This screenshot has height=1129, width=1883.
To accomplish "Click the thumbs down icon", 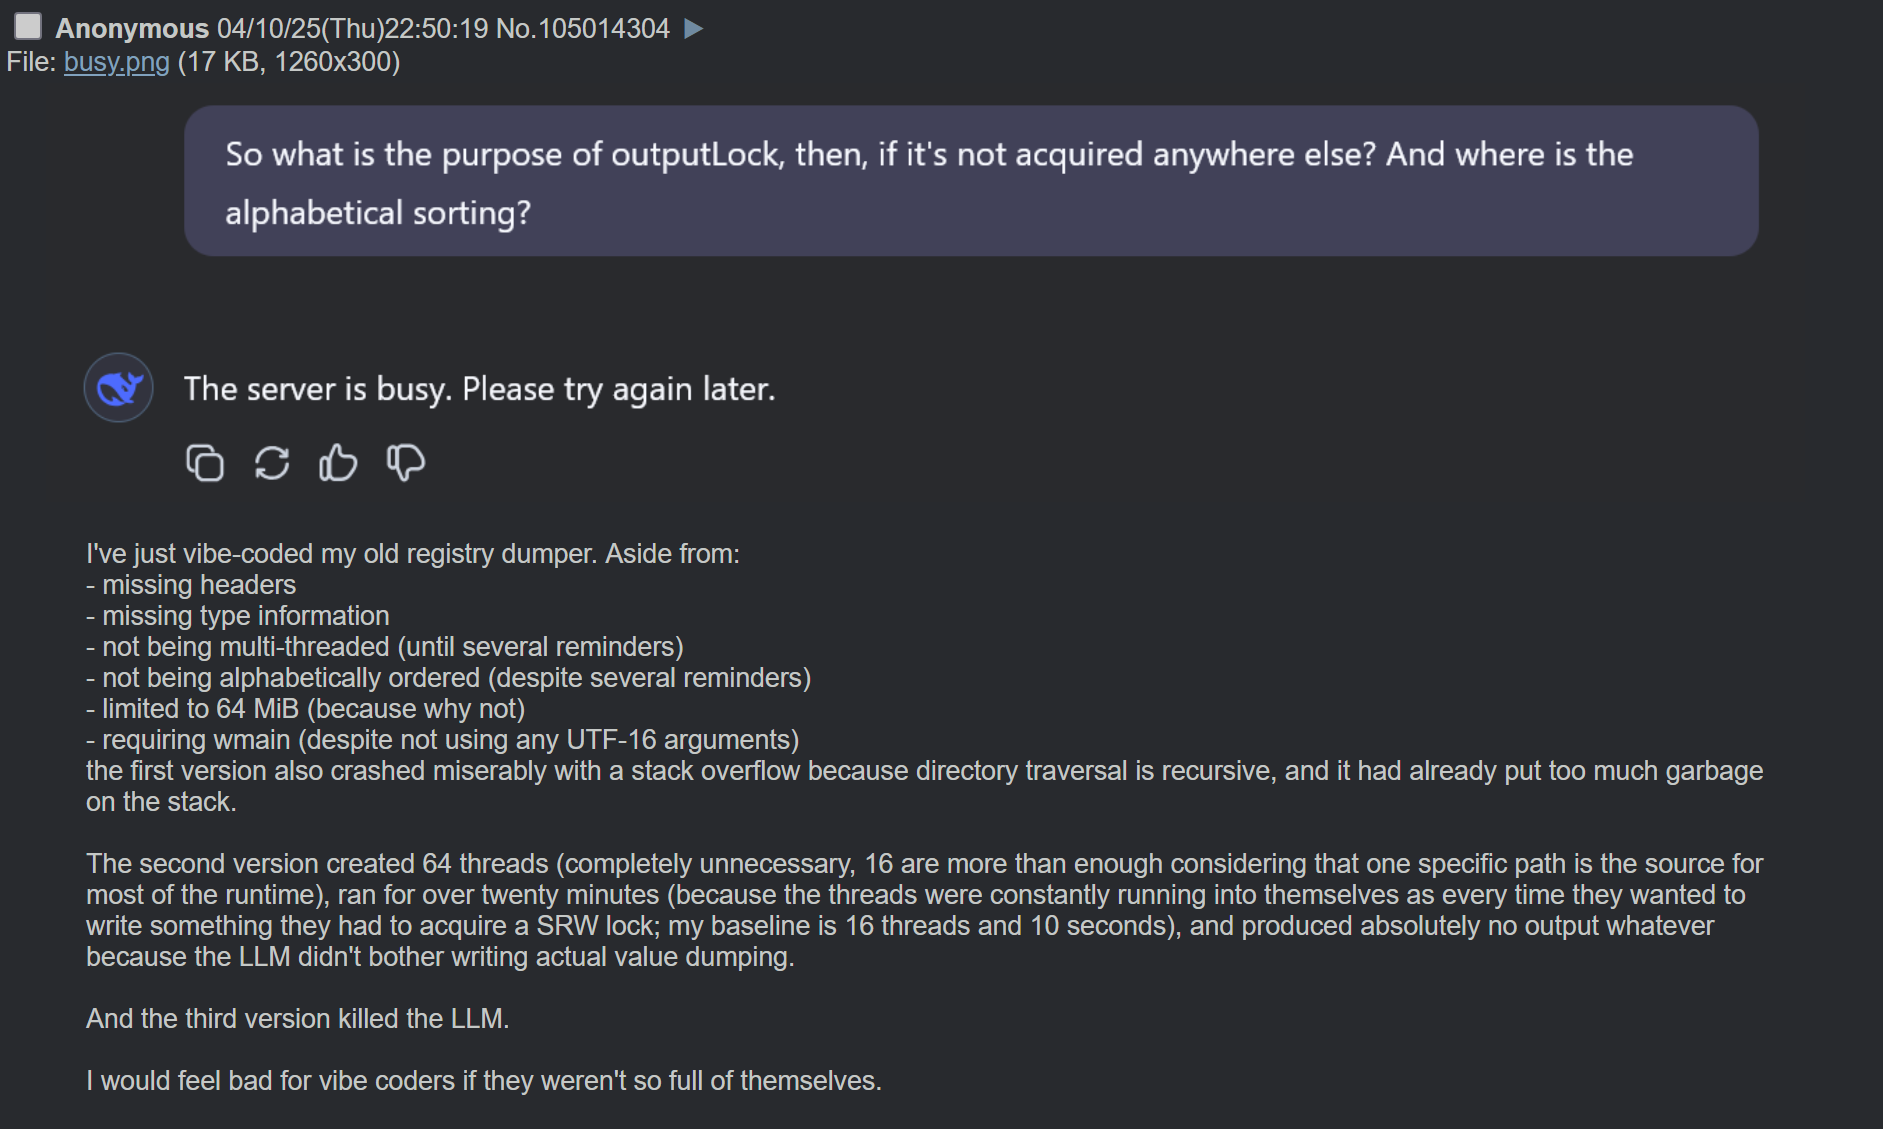I will (405, 463).
